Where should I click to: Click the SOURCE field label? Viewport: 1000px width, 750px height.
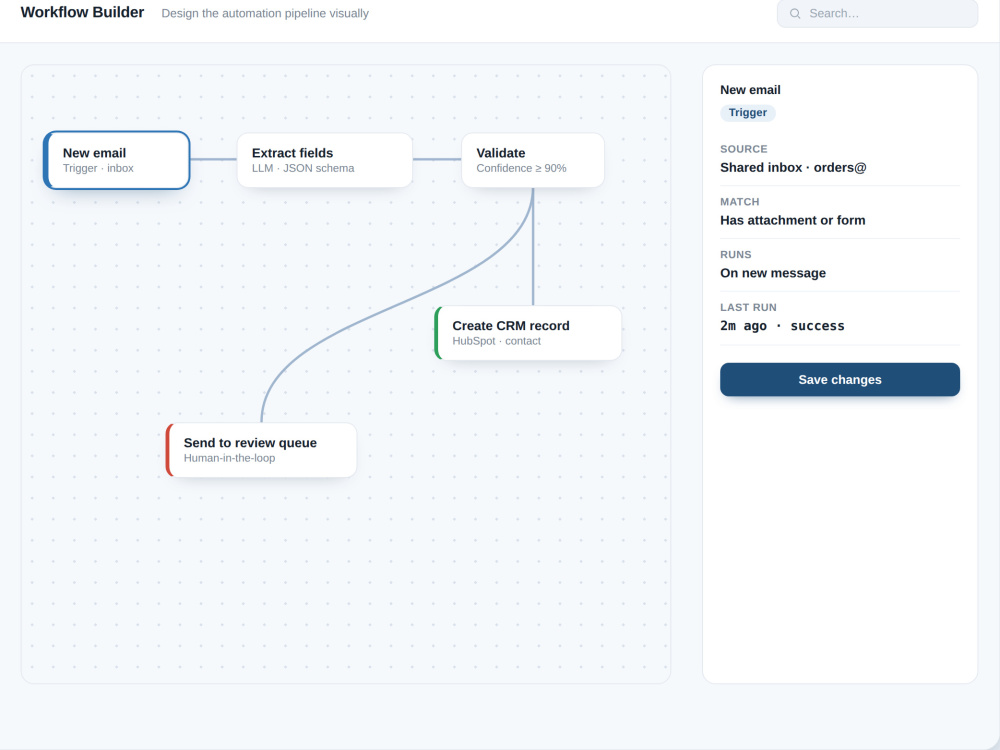pos(744,149)
